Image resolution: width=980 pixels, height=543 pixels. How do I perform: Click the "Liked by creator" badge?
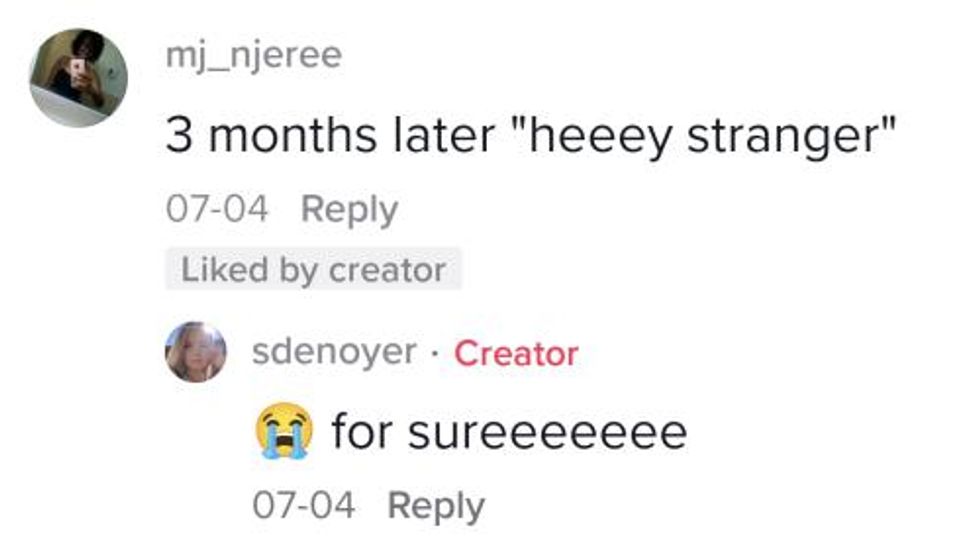313,270
